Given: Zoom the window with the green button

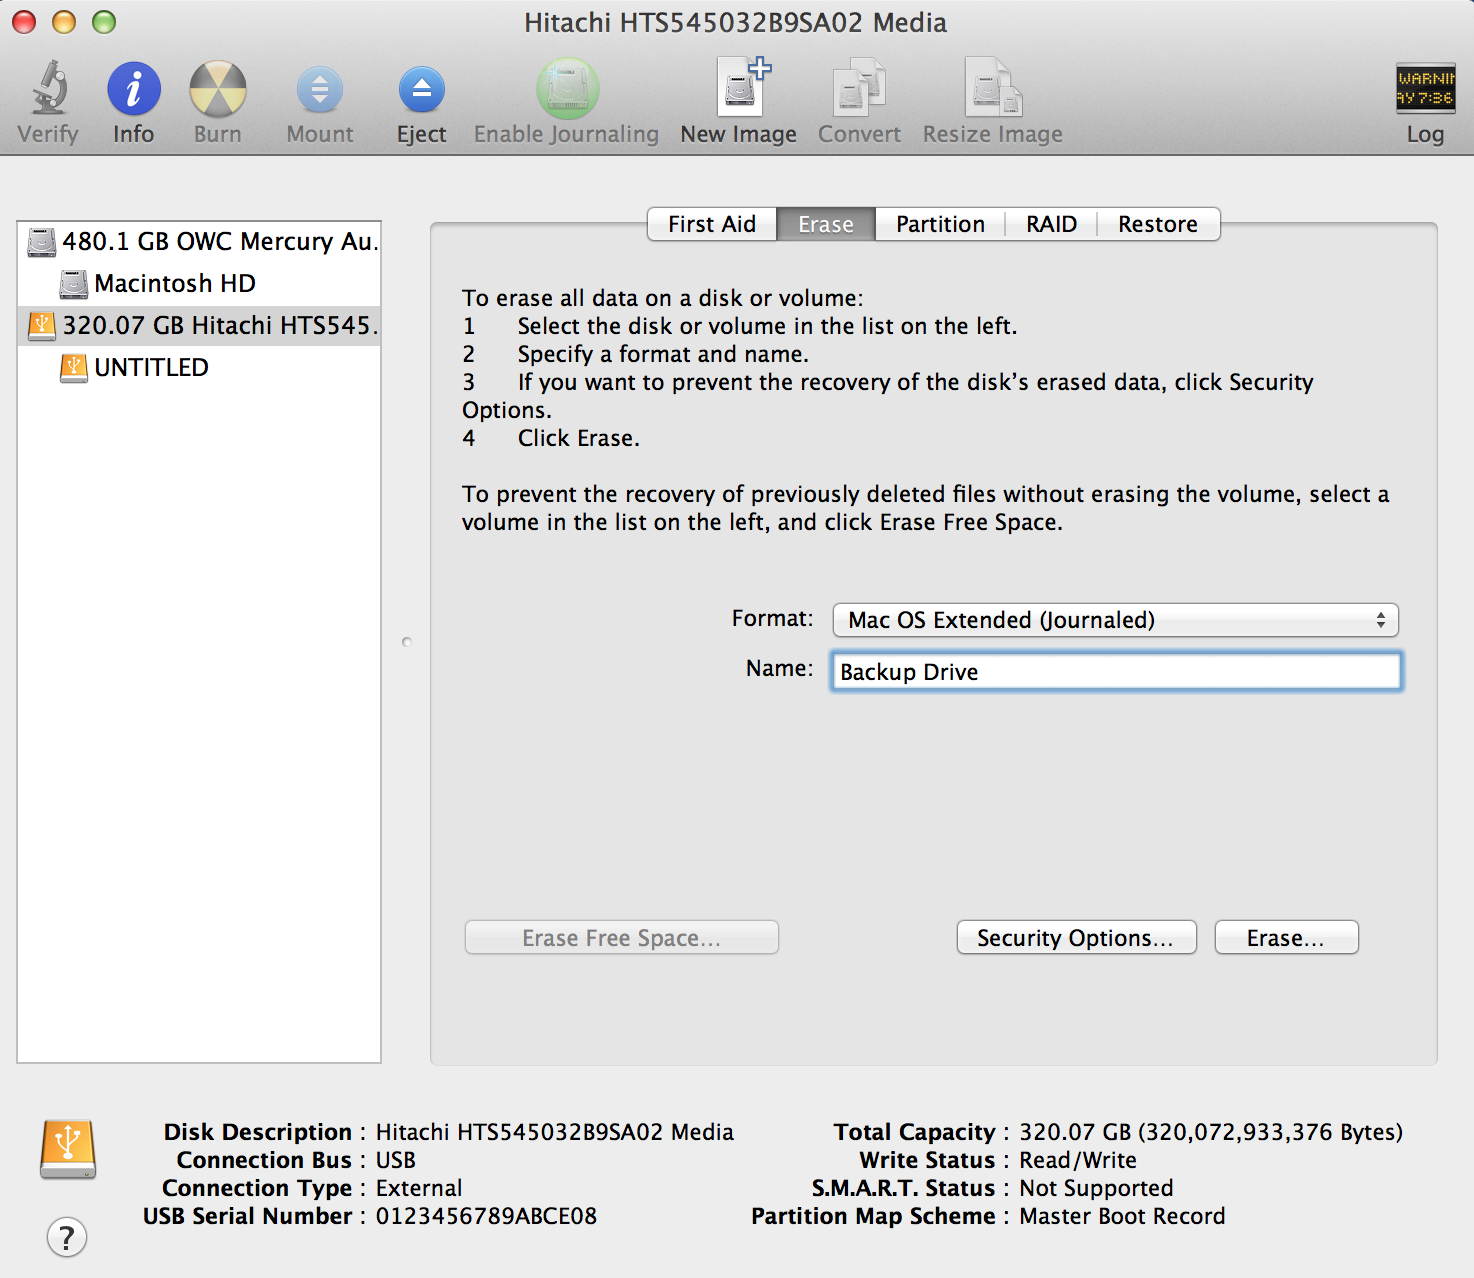Looking at the screenshot, I should (x=104, y=22).
